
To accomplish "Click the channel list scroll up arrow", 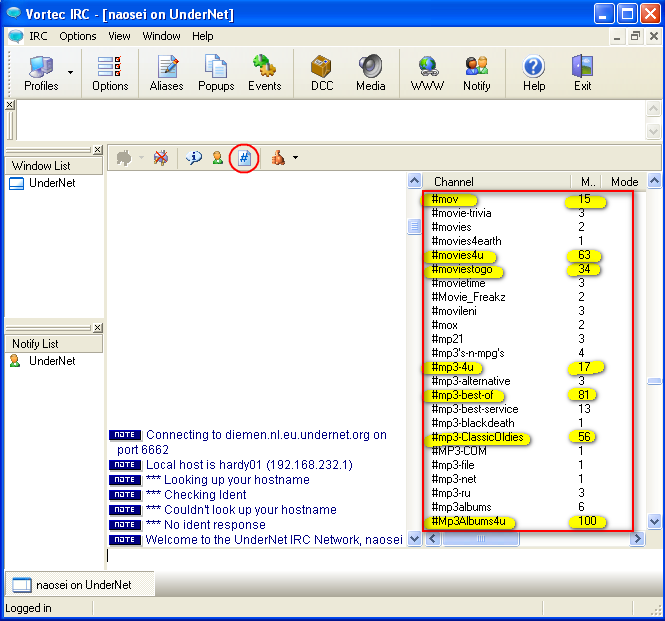I will pos(654,181).
